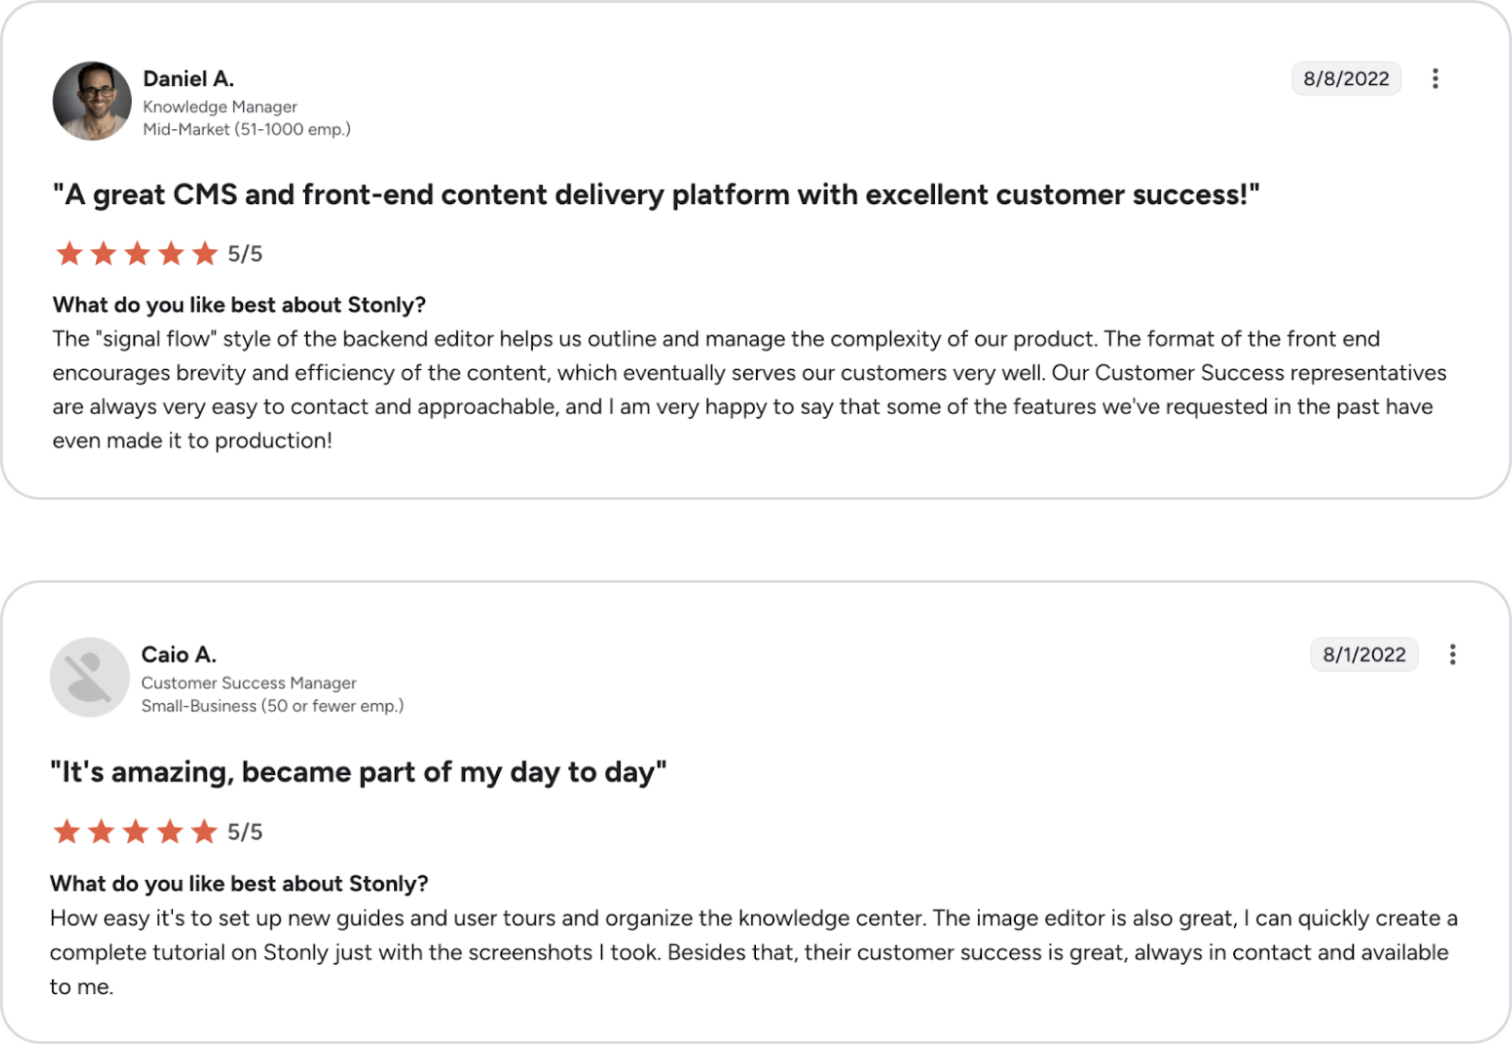The width and height of the screenshot is (1512, 1044).
Task: Click the Mid-Market (51-1000 emp.) label
Action: point(246,129)
